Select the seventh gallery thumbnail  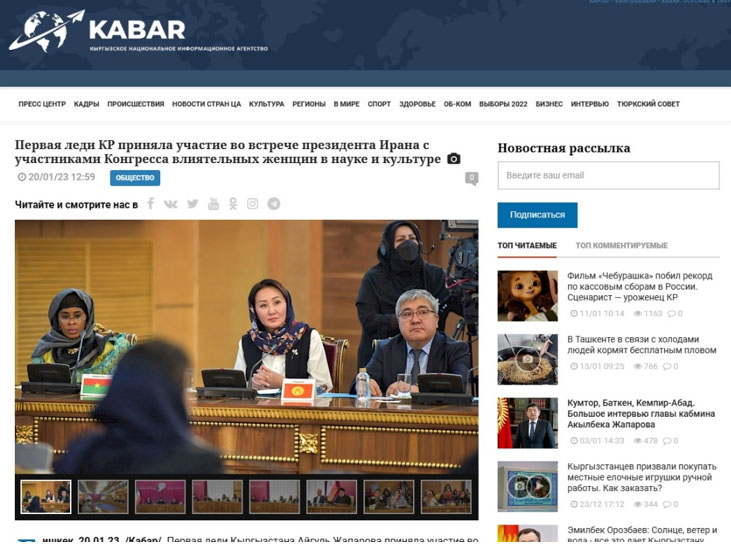[388, 497]
